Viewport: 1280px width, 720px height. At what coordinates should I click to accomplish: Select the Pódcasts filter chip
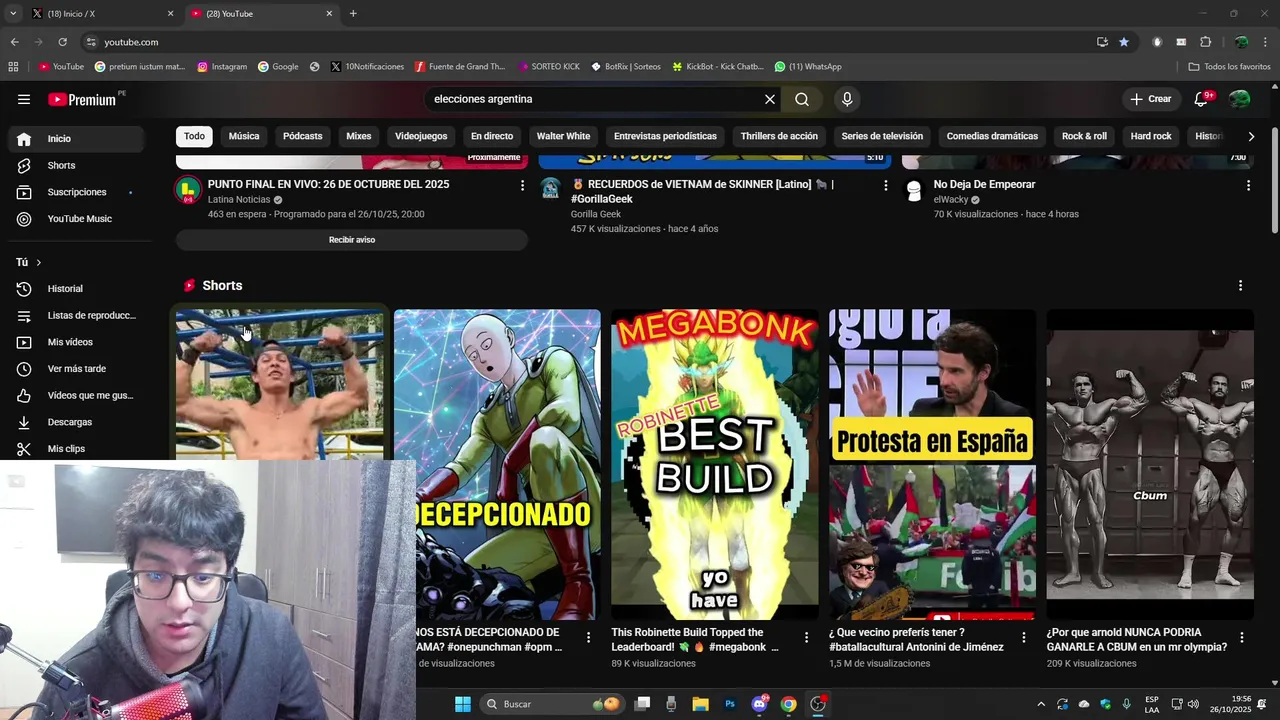(302, 136)
